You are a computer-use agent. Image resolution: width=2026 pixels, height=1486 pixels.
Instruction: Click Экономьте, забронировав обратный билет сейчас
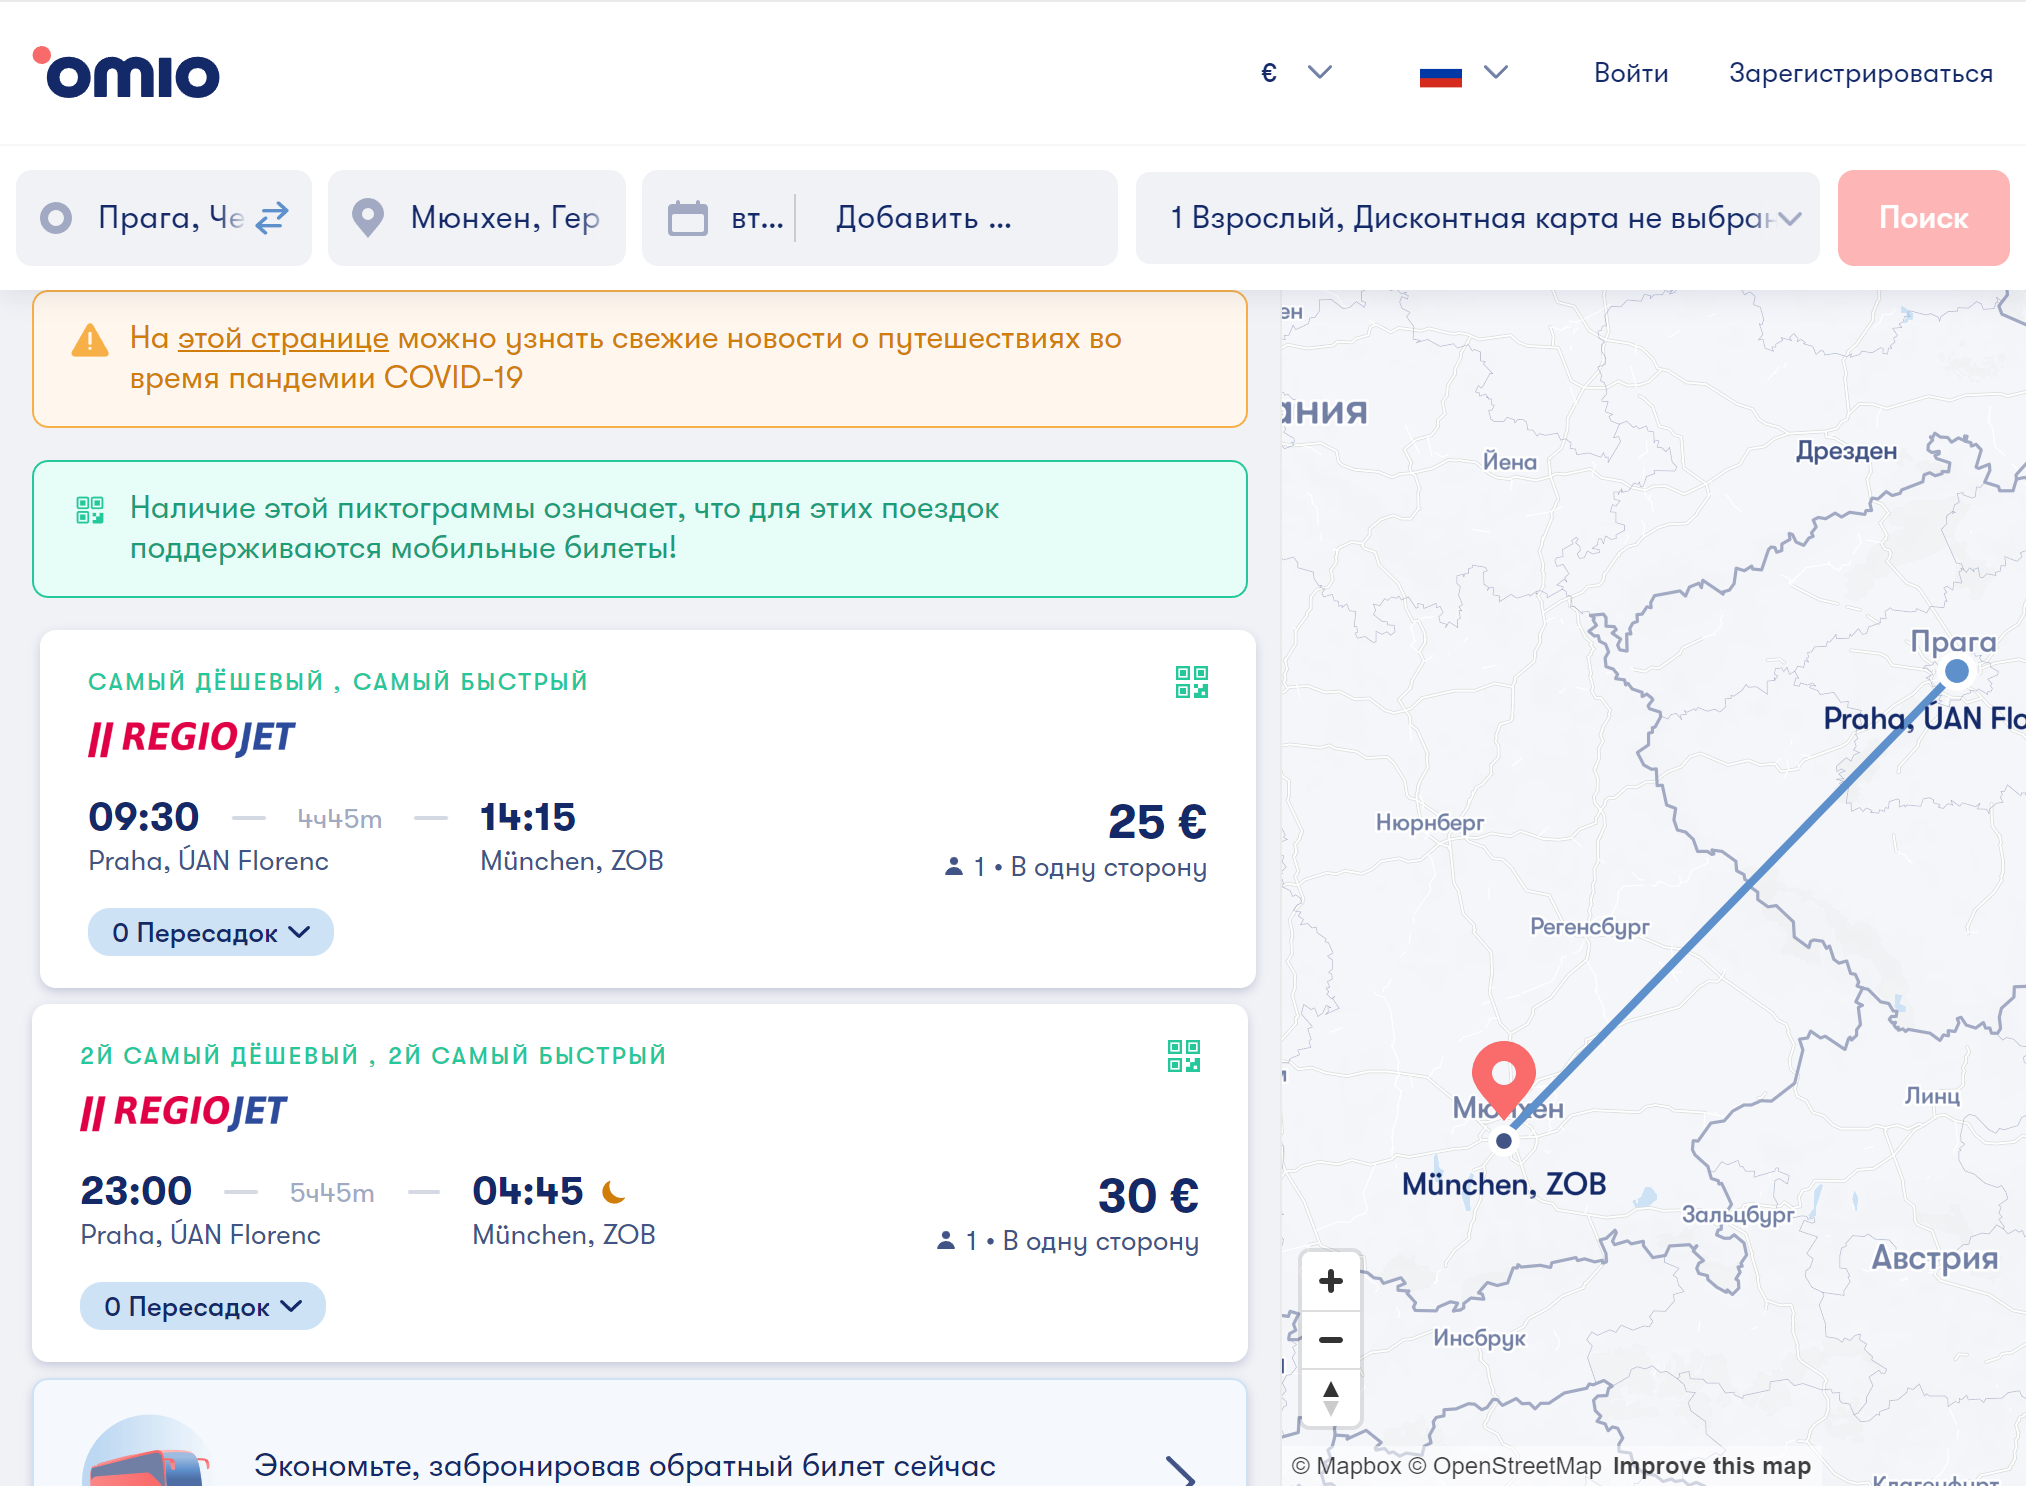coord(625,1466)
